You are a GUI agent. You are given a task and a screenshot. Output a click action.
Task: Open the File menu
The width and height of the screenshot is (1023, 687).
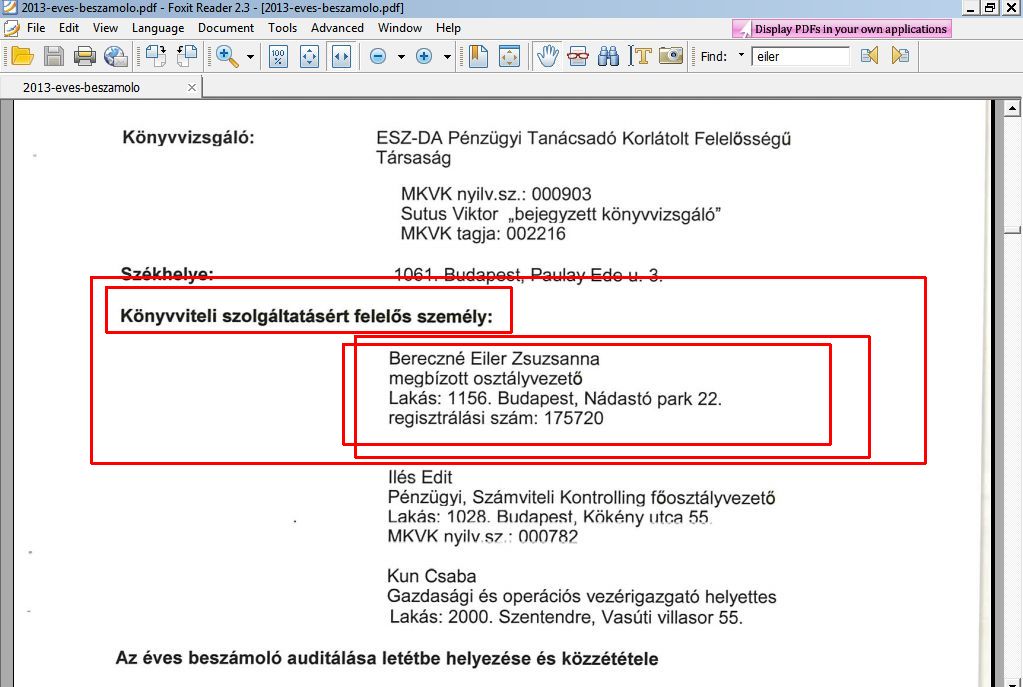coord(36,28)
